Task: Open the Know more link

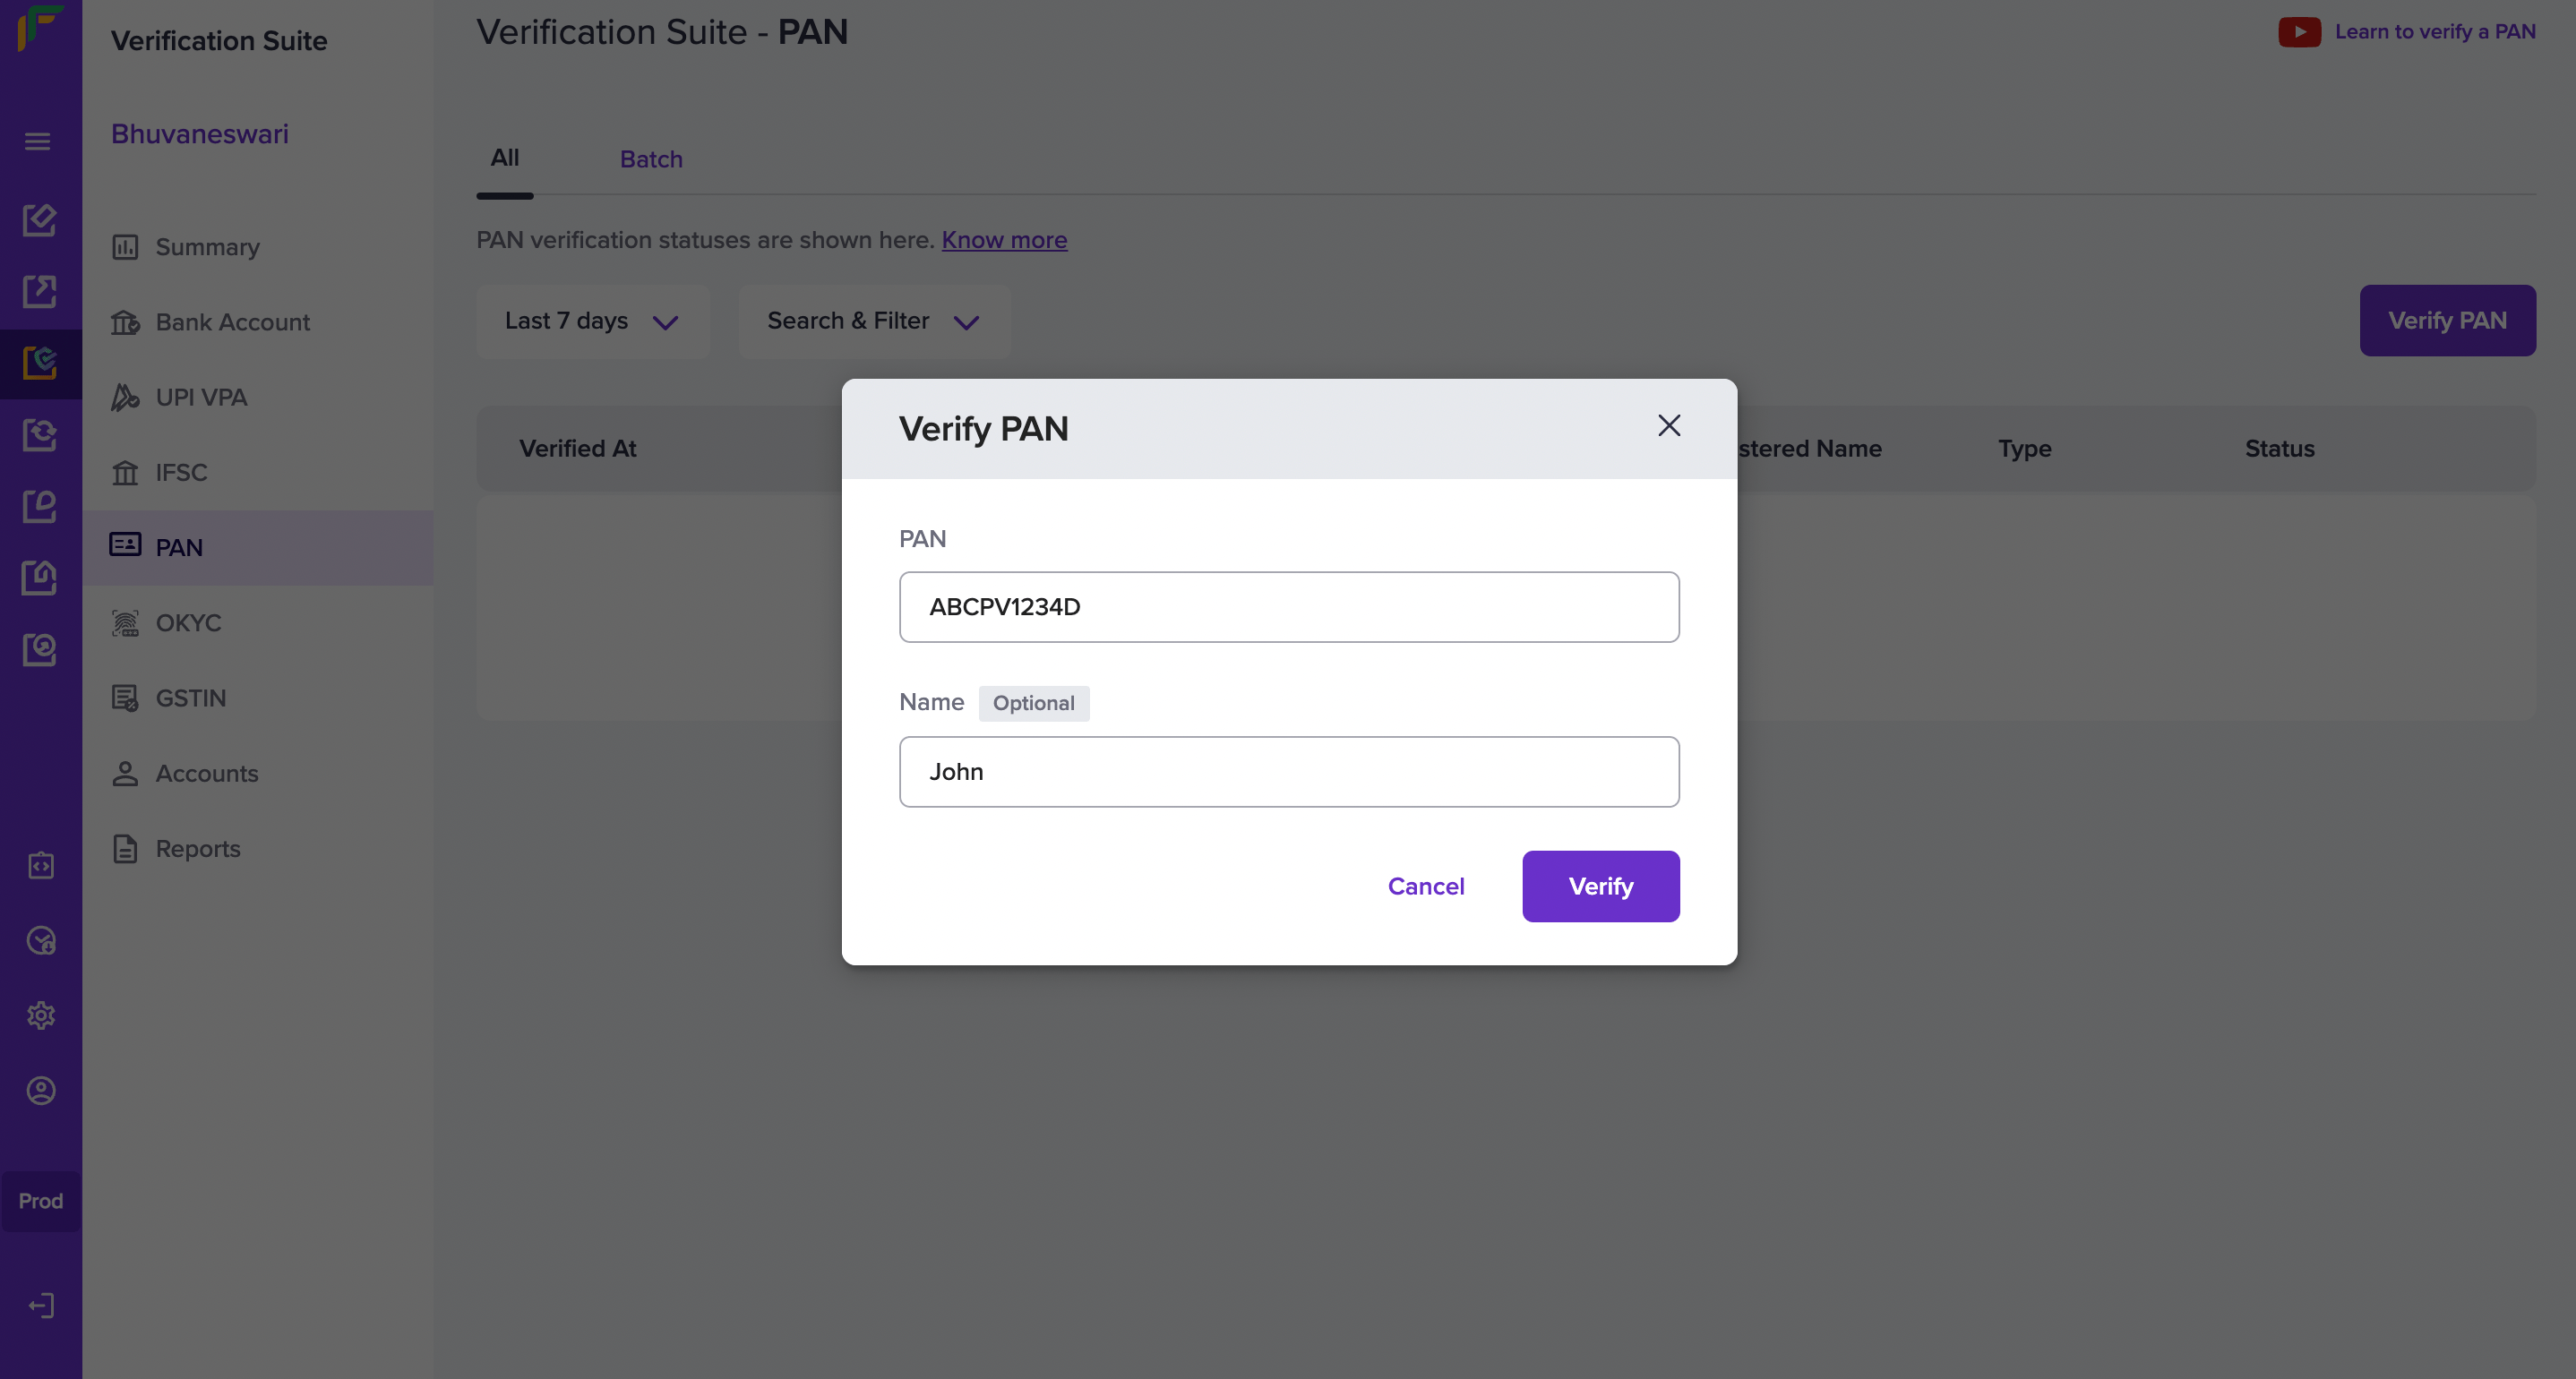Action: point(1004,240)
